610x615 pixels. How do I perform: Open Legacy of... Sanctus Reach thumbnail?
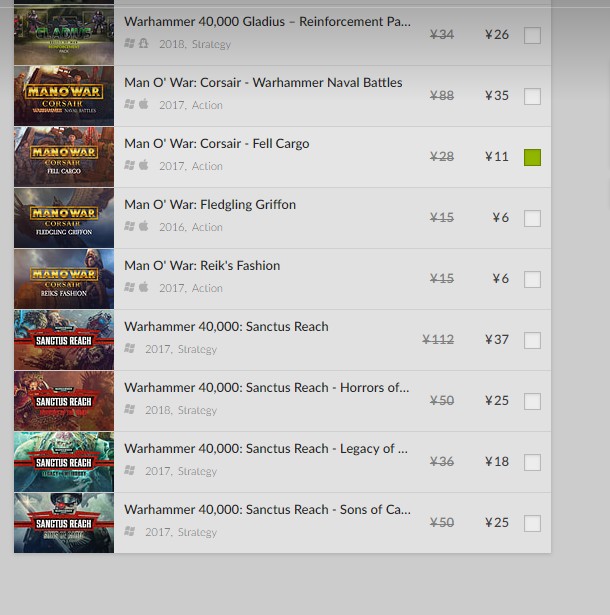pyautogui.click(x=64, y=462)
